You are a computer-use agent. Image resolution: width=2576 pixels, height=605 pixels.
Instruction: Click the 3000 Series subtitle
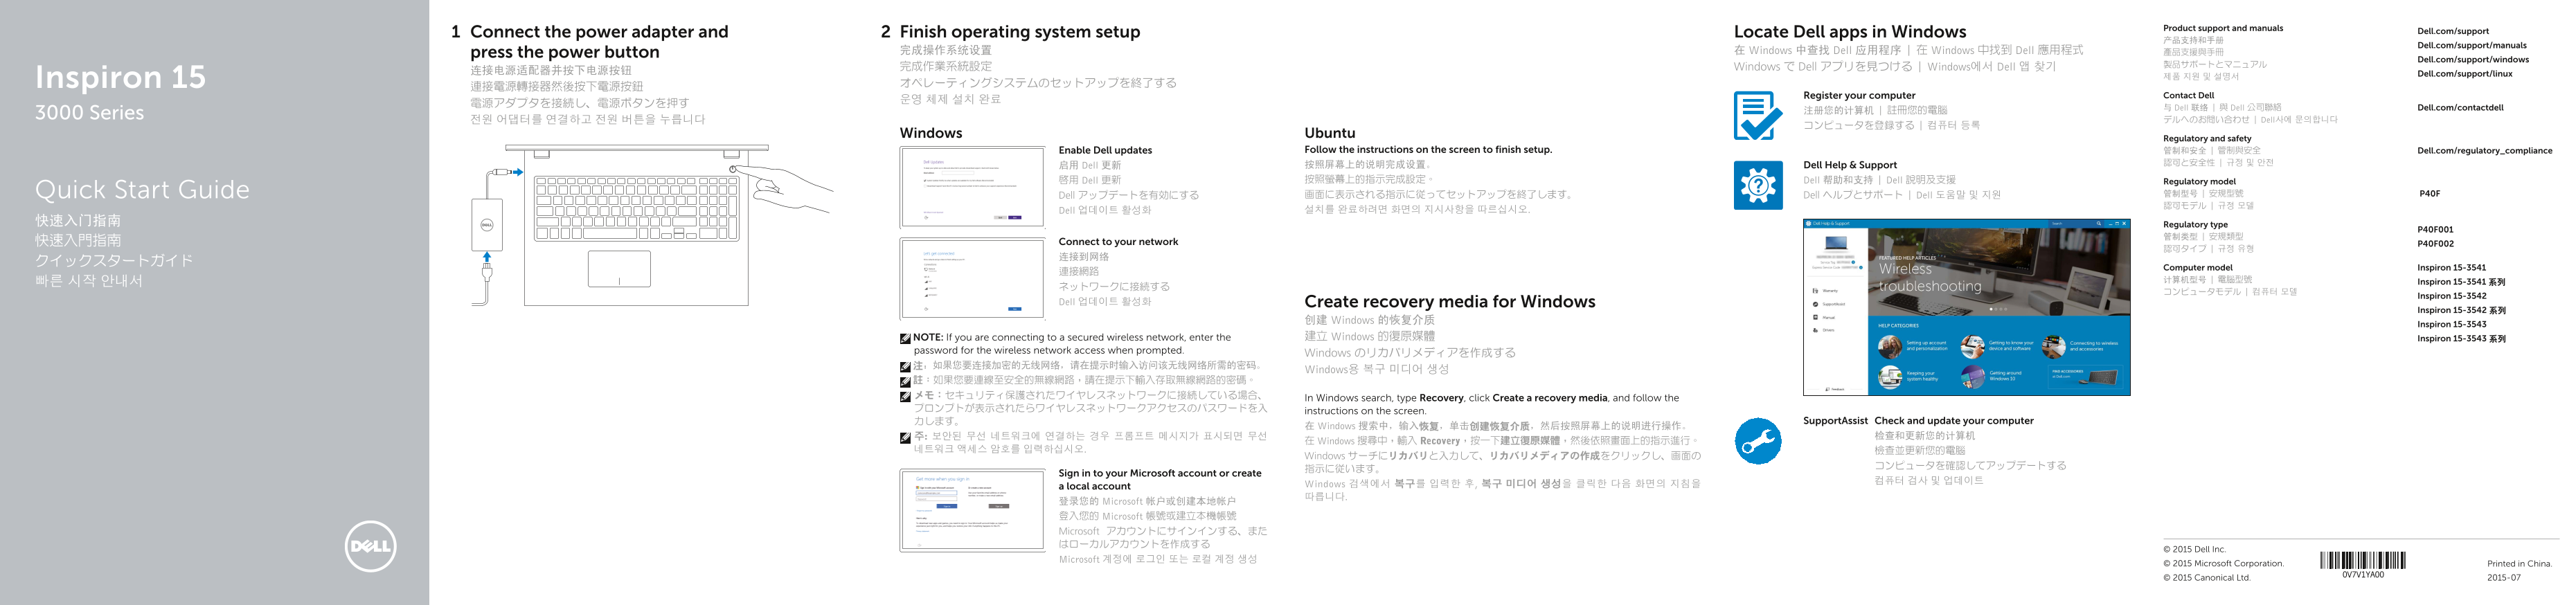click(89, 113)
